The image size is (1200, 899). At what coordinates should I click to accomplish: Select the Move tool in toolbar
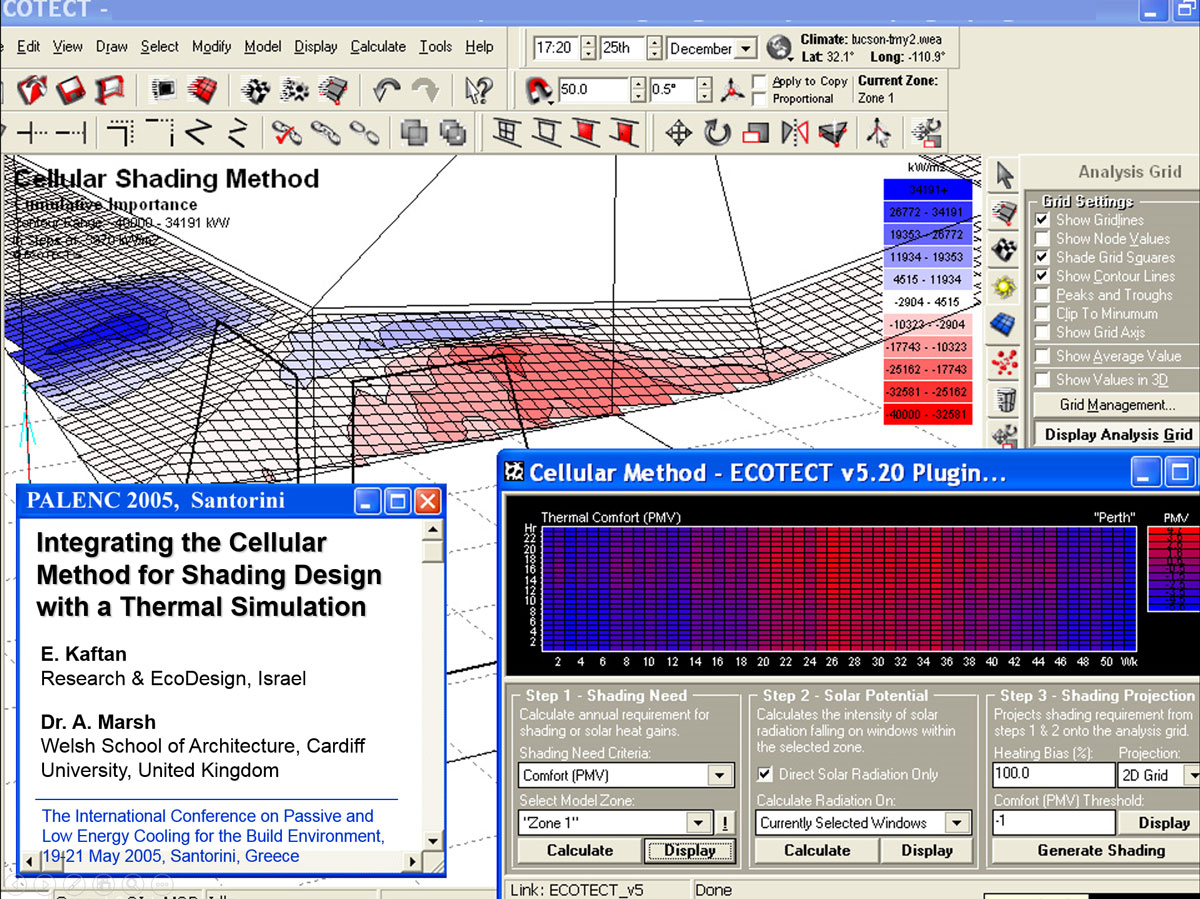(x=678, y=132)
